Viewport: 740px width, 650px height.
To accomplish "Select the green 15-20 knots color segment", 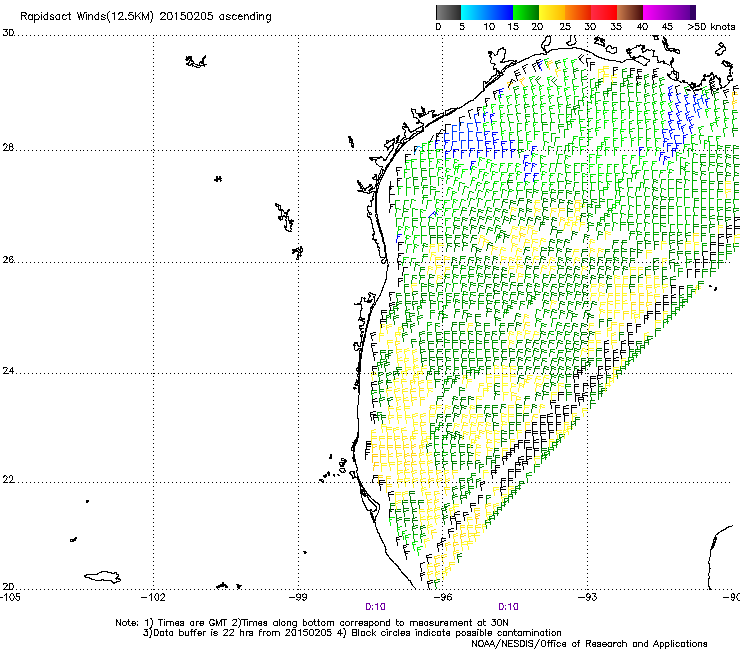I will coord(526,12).
